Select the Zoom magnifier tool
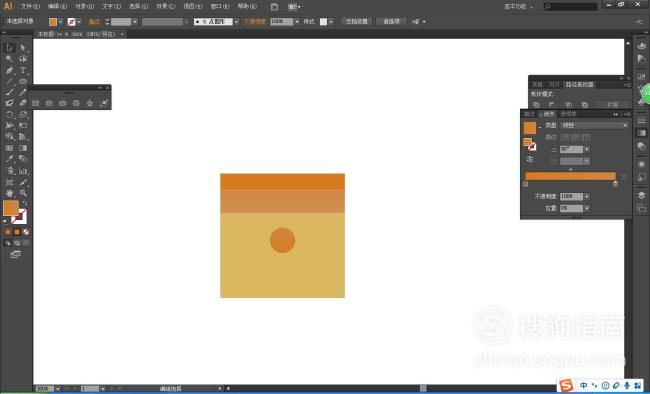This screenshot has width=650, height=394. point(23,193)
